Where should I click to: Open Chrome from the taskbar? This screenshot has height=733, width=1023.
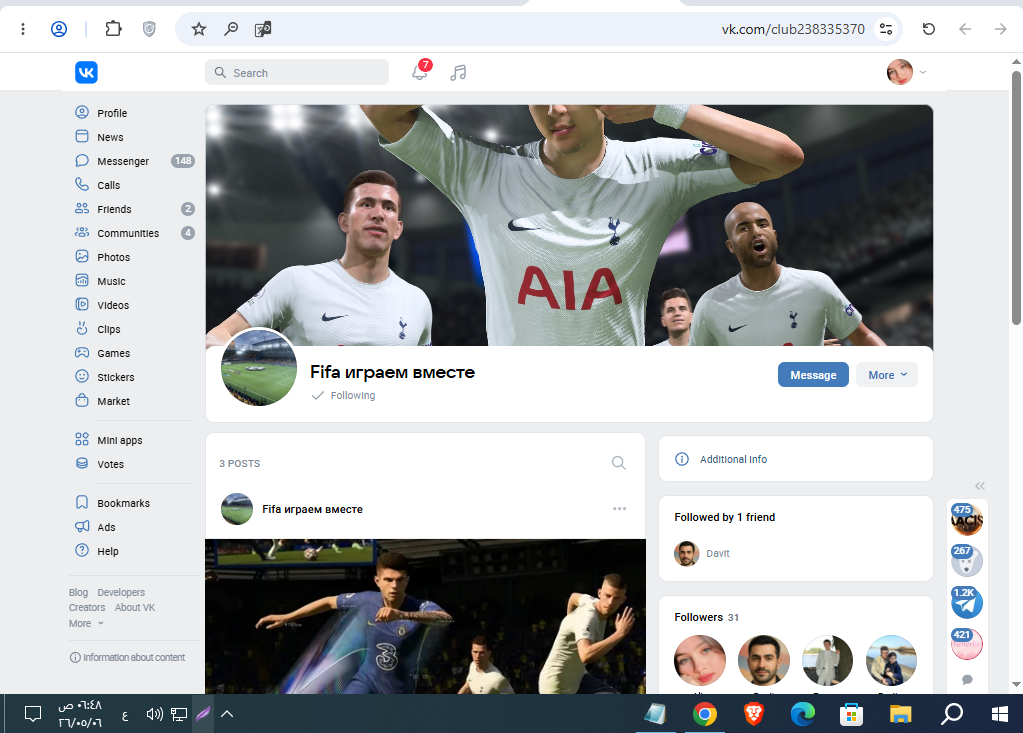[x=705, y=714]
